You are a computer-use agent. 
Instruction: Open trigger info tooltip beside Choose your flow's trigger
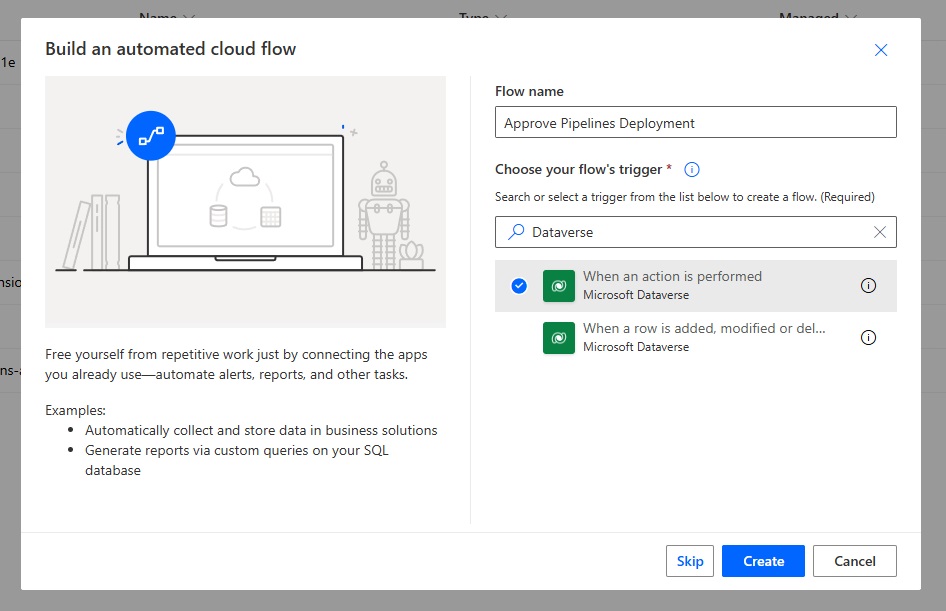[691, 169]
